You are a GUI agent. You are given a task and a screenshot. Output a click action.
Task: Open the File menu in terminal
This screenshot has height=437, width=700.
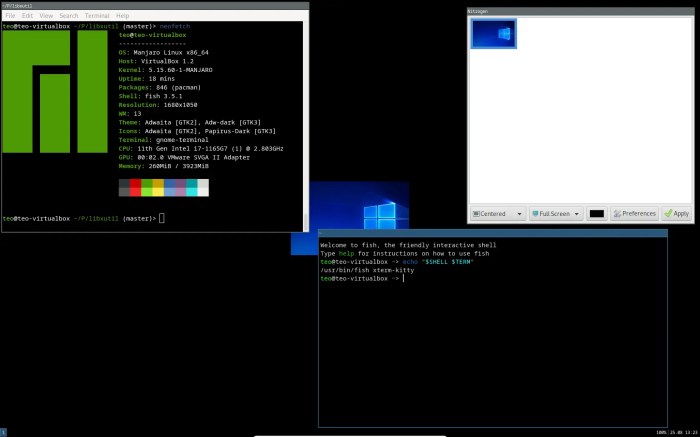(x=10, y=16)
